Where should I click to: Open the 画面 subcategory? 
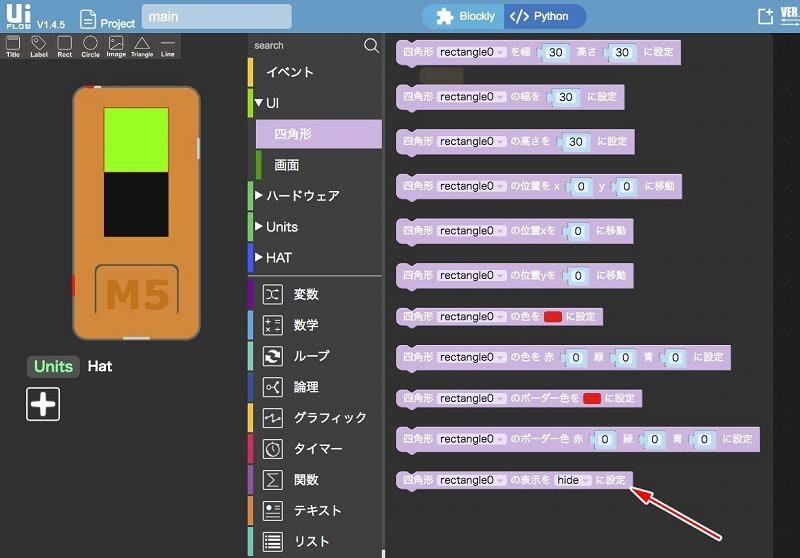[286, 165]
